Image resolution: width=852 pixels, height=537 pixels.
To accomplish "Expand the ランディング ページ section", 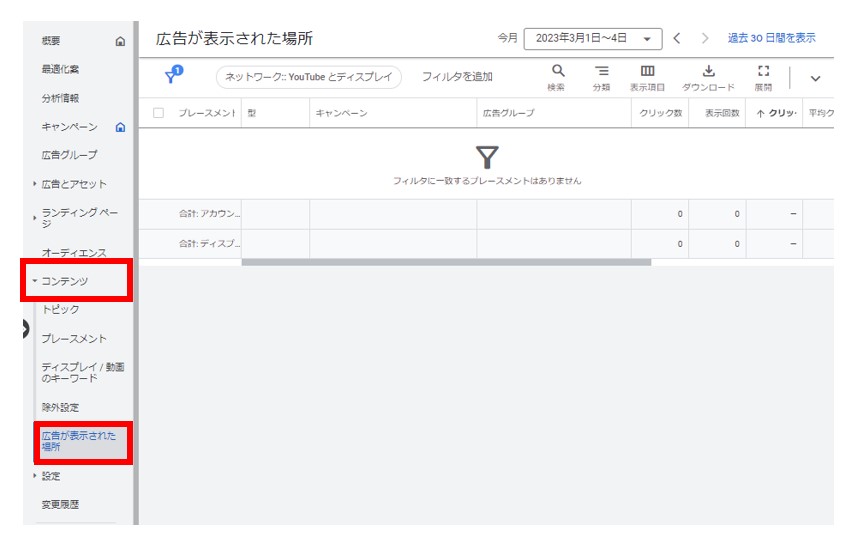I will [x=35, y=218].
